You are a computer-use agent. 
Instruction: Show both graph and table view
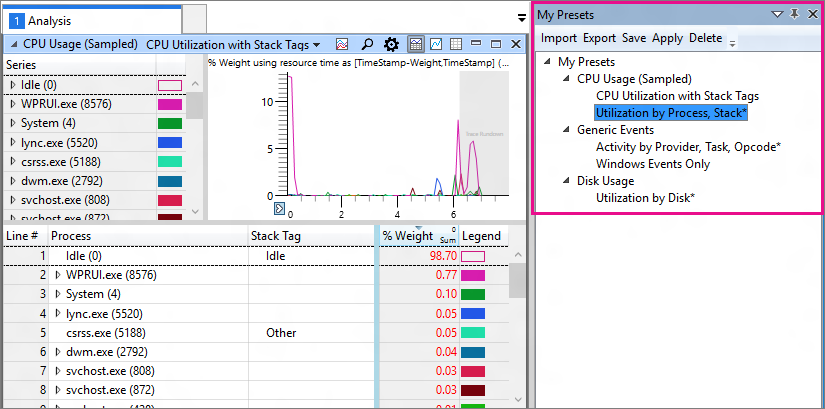click(416, 44)
